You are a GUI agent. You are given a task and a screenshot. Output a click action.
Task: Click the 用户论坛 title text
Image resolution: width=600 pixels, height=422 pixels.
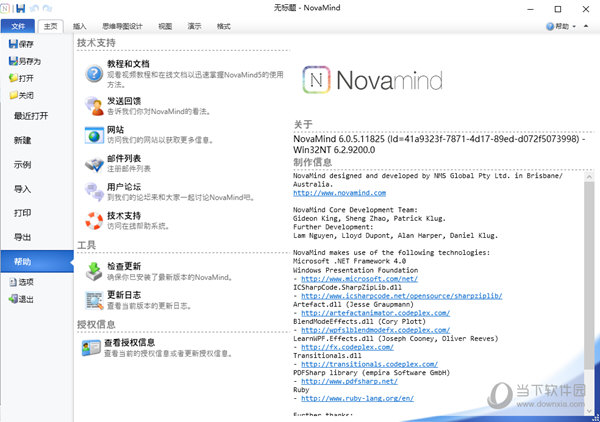click(124, 187)
